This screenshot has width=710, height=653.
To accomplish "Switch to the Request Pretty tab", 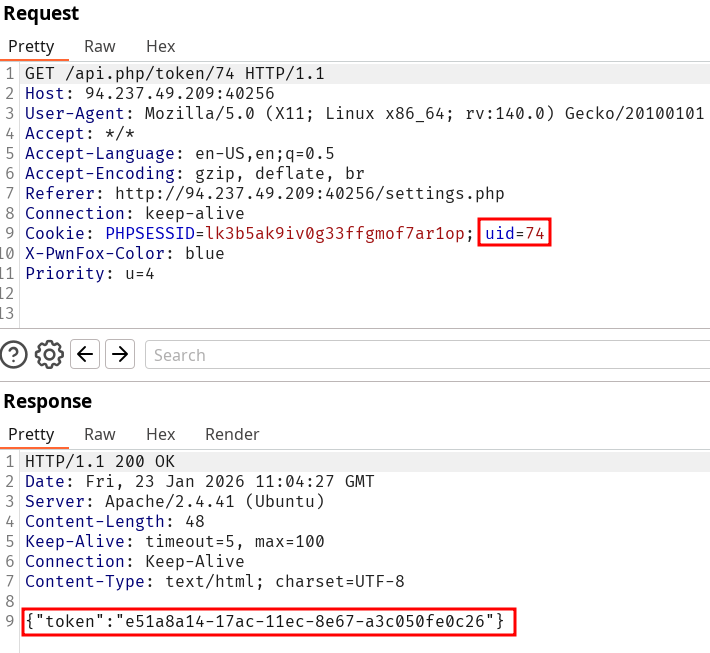I will (31, 46).
